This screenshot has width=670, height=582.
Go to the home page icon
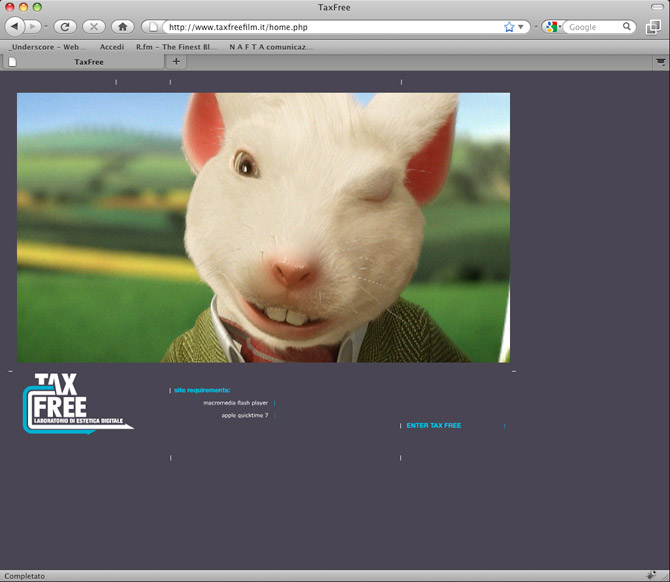(x=123, y=26)
